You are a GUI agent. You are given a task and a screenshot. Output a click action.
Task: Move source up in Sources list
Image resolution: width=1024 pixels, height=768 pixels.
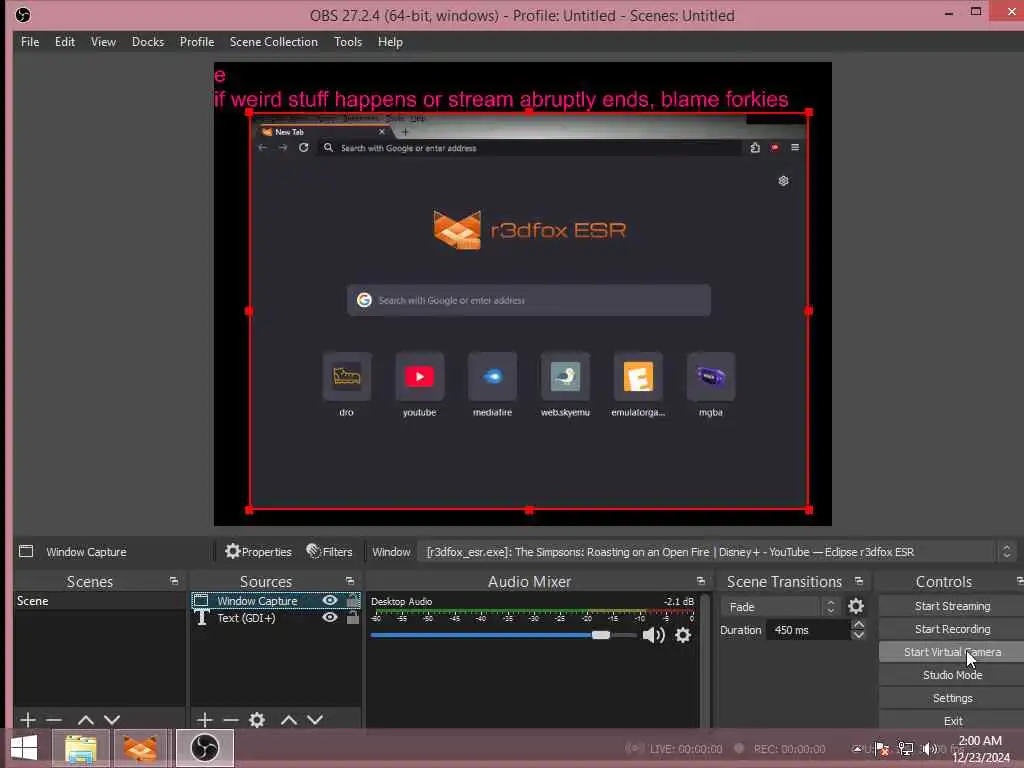tap(289, 720)
